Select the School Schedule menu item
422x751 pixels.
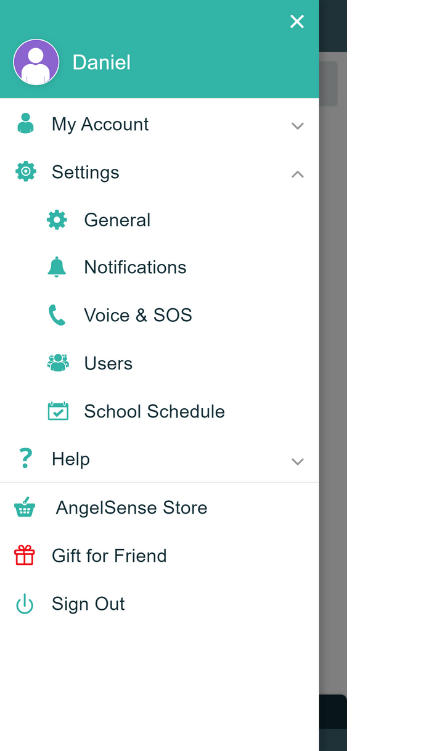[x=160, y=411]
